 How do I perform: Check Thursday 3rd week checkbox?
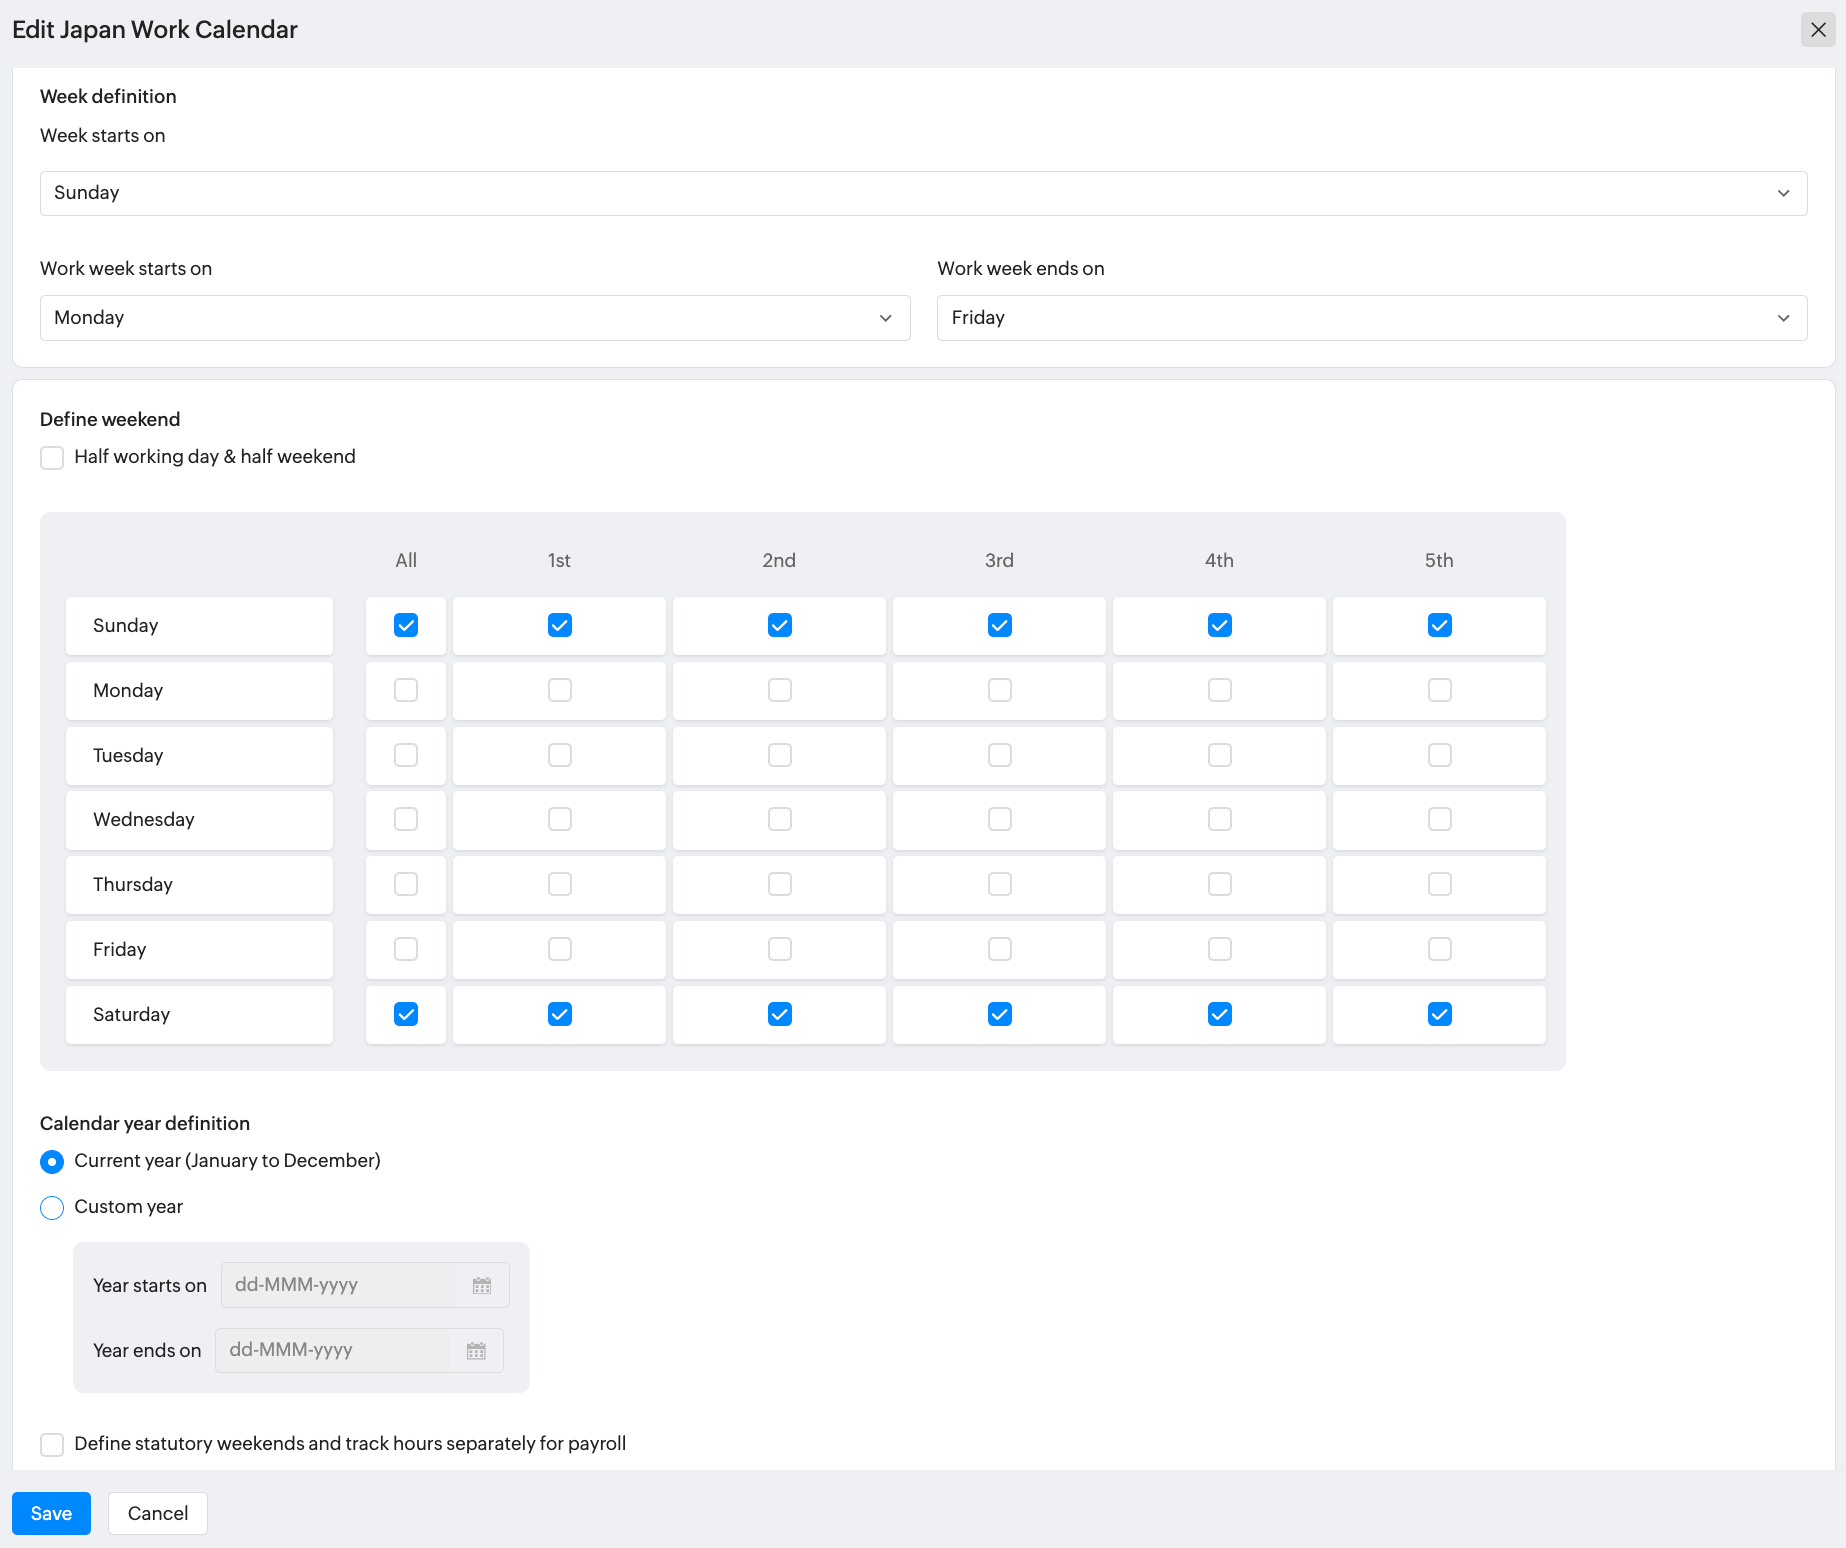[1000, 884]
